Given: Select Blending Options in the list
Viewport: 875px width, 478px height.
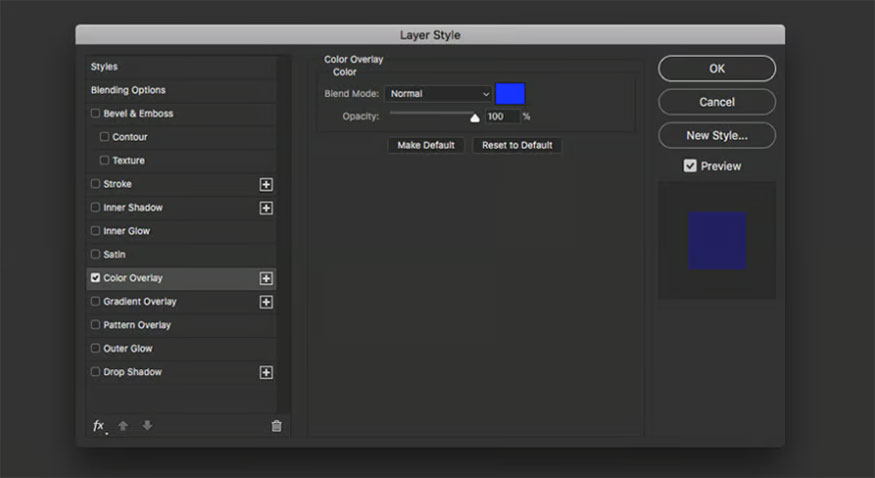Looking at the screenshot, I should coord(128,90).
